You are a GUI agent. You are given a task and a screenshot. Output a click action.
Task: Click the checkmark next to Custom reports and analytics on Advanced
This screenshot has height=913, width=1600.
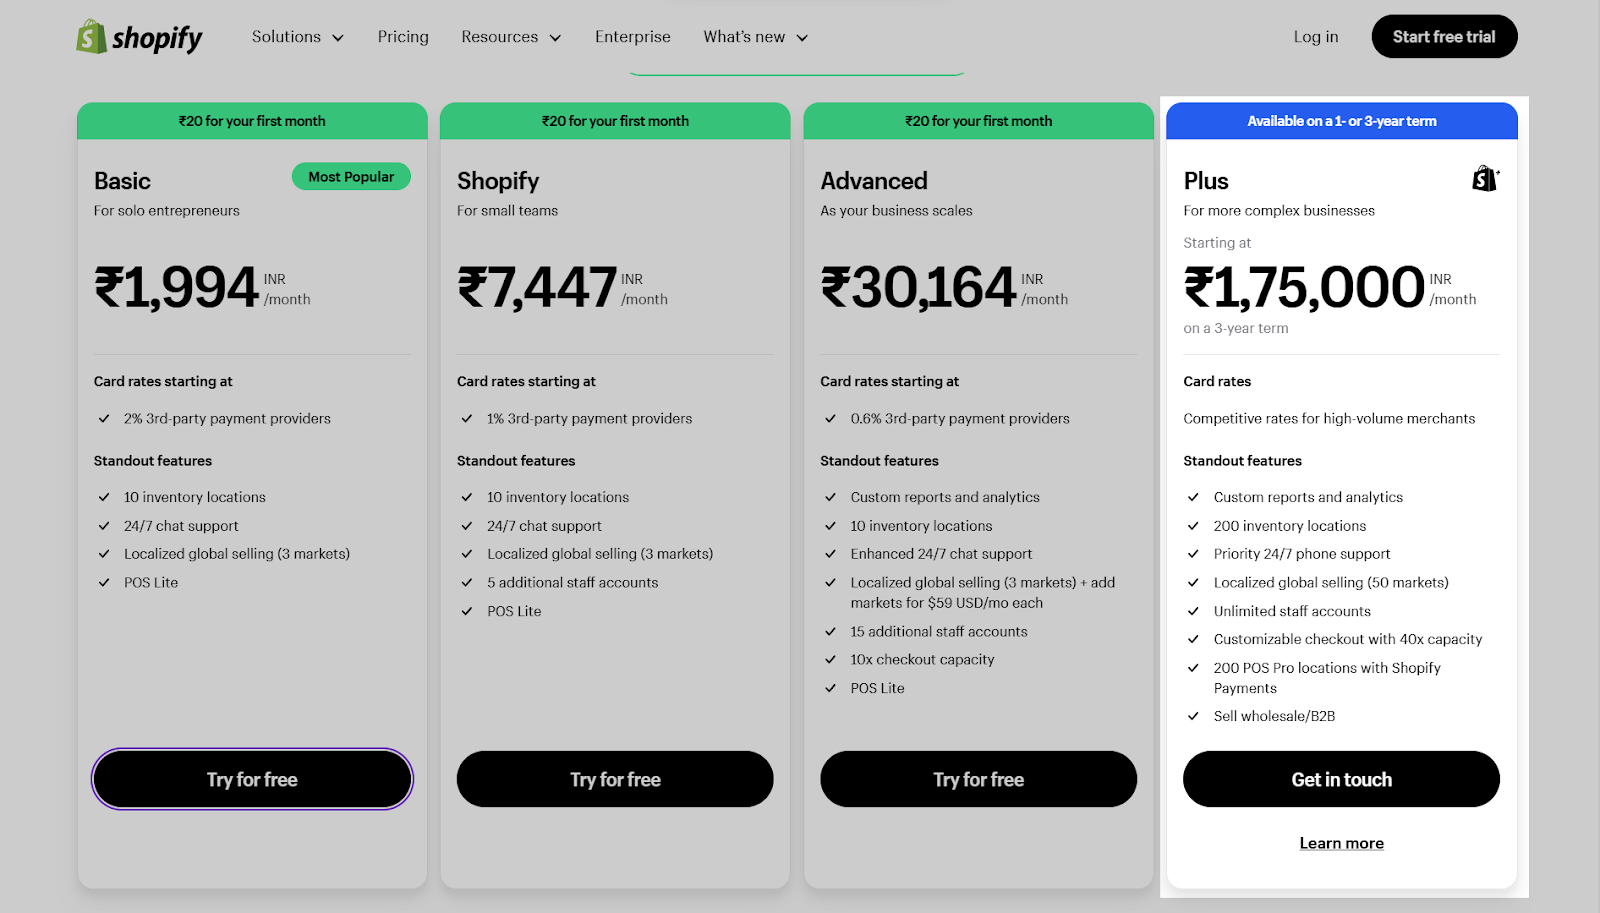coord(831,497)
